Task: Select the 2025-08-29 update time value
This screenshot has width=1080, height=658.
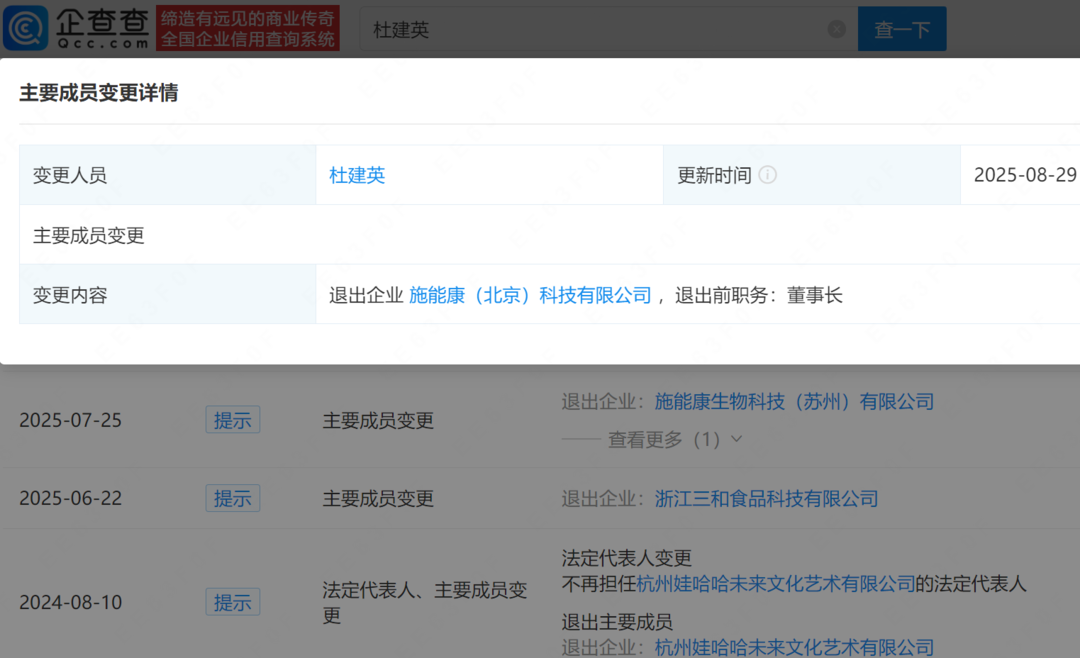Action: (1025, 175)
